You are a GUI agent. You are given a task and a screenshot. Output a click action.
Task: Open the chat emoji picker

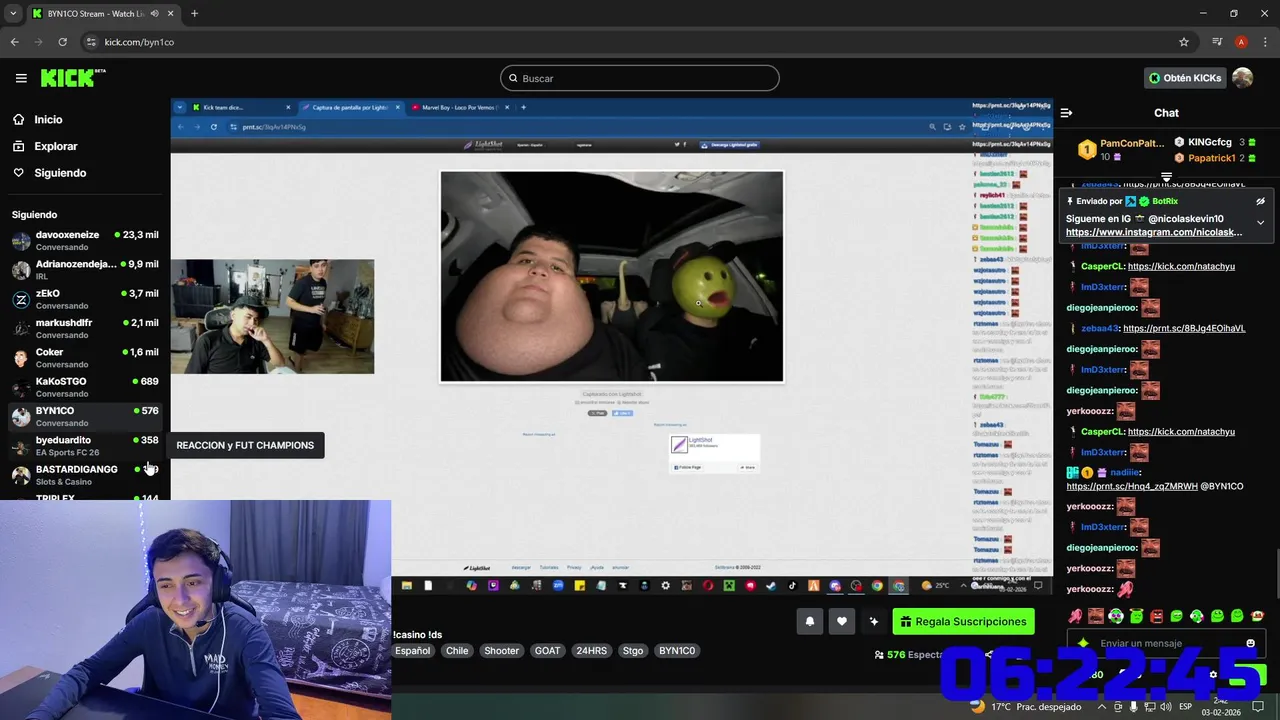[x=1250, y=643]
